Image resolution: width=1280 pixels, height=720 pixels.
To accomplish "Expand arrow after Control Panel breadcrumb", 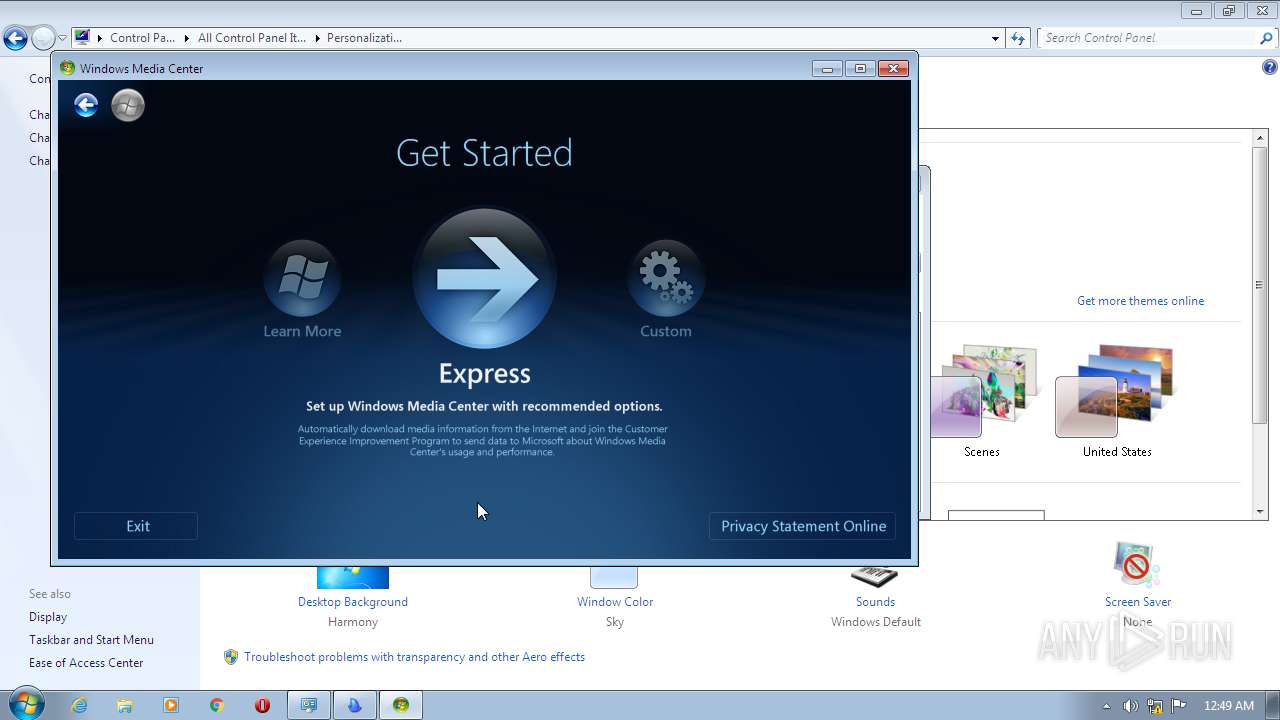I will (x=187, y=38).
